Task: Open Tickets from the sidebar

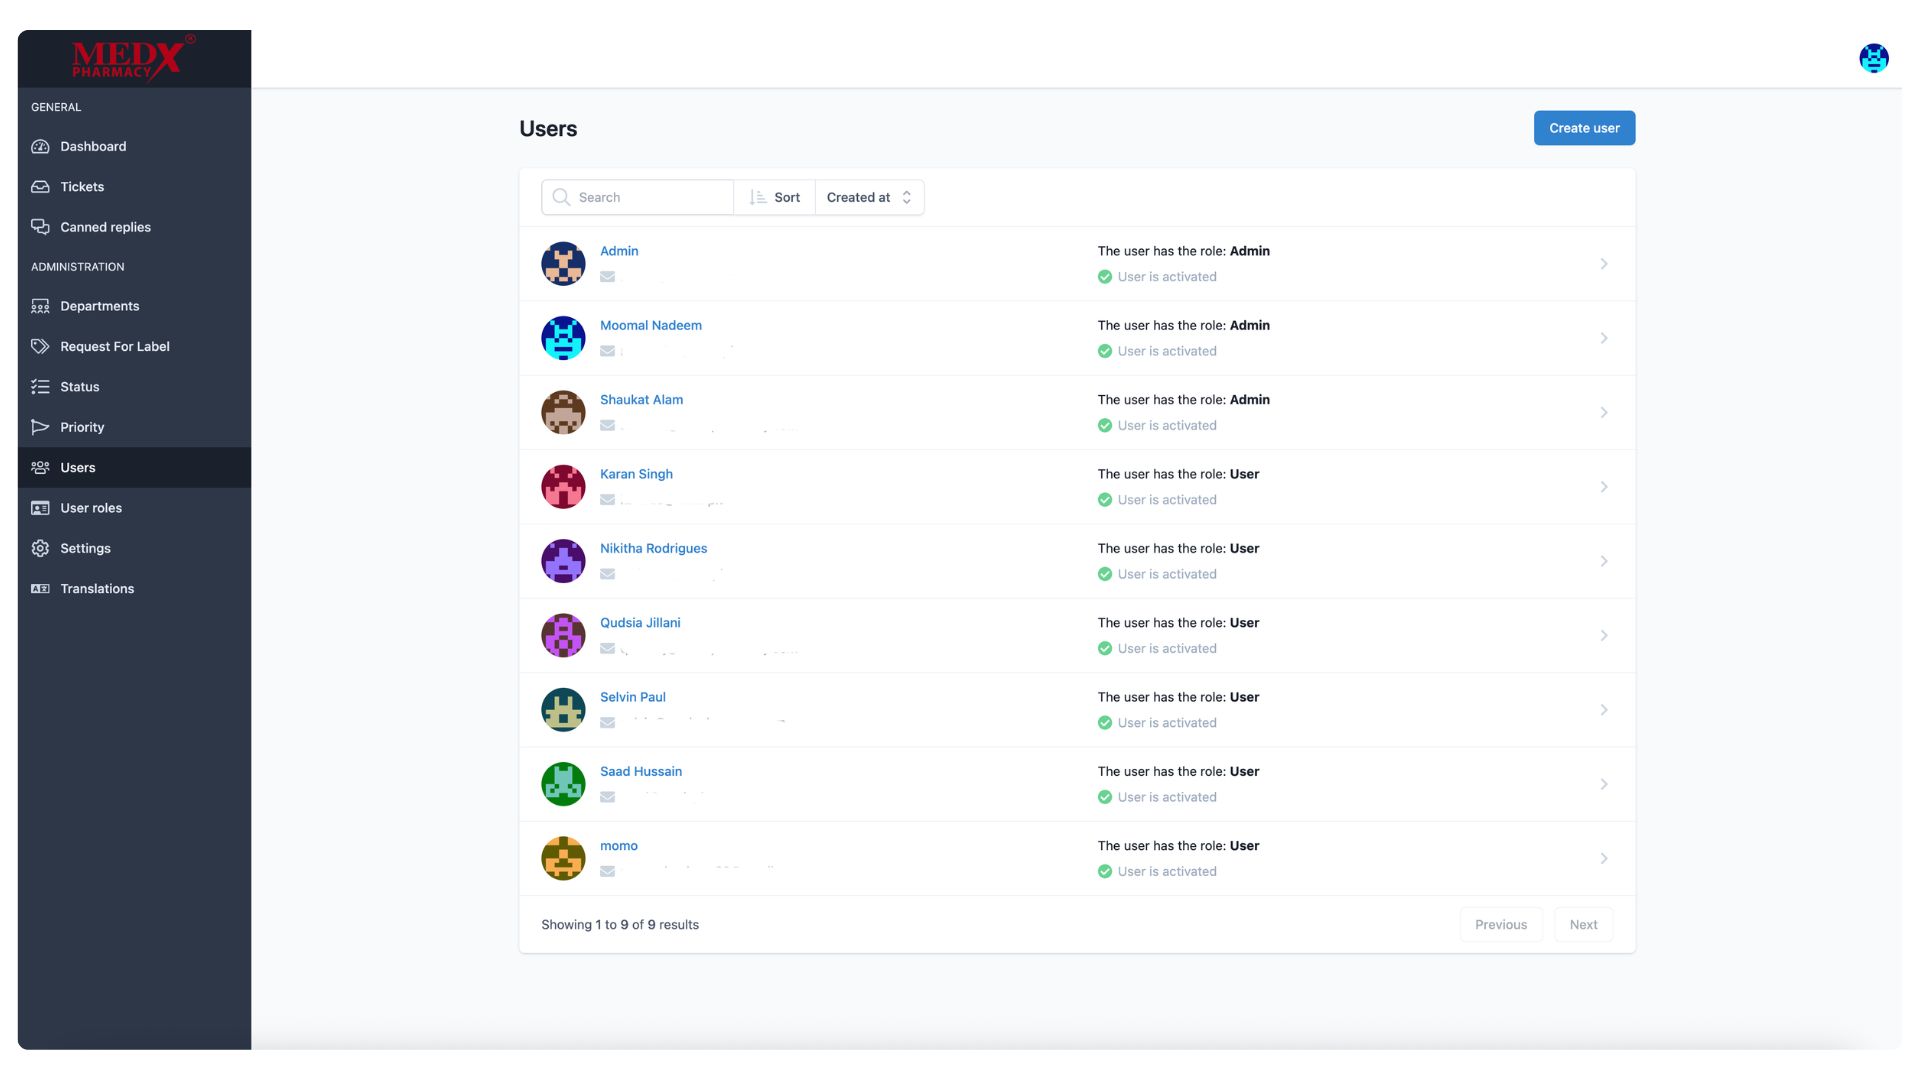Action: point(134,187)
